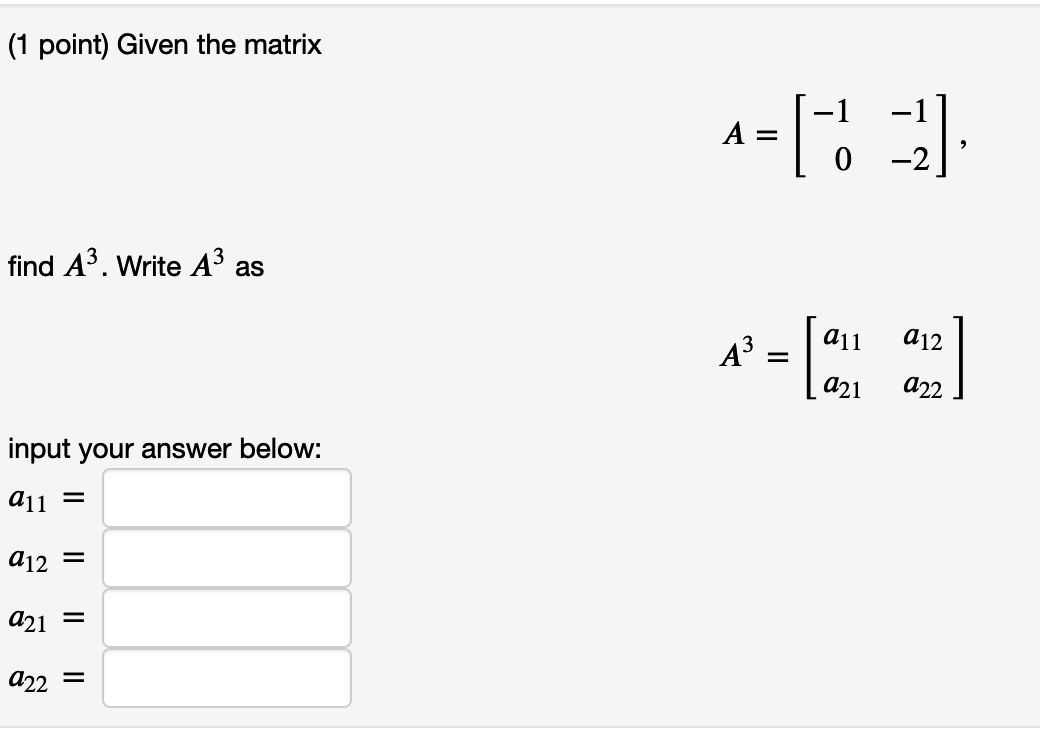
Task: Click a21 inside the A³ symbolic matrix
Action: [x=842, y=387]
